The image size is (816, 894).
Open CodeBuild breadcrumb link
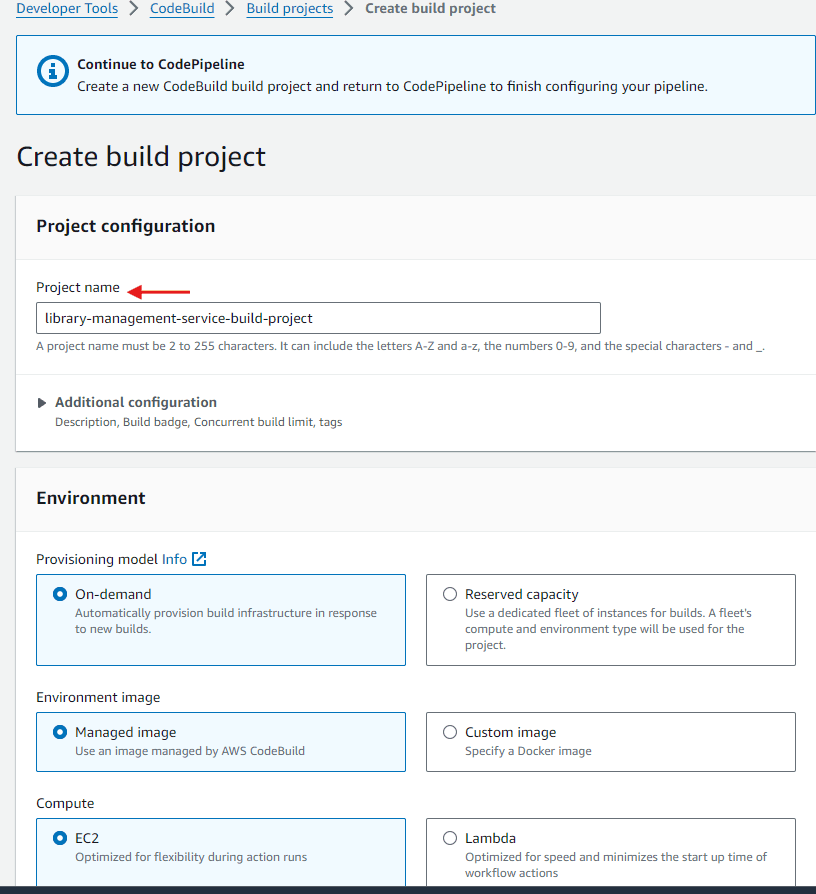(x=182, y=9)
